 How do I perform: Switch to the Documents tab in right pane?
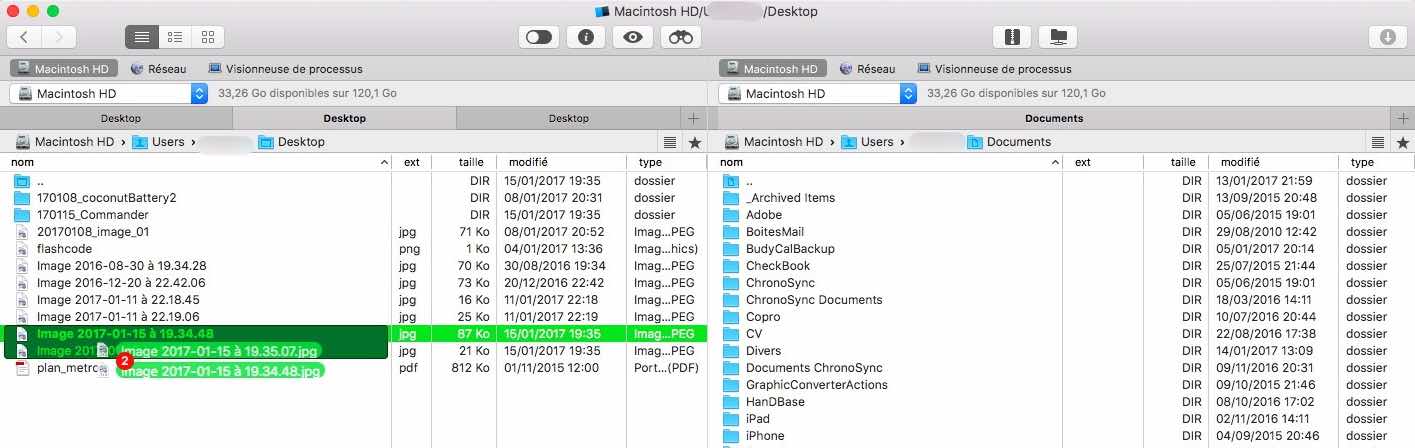pos(1054,118)
